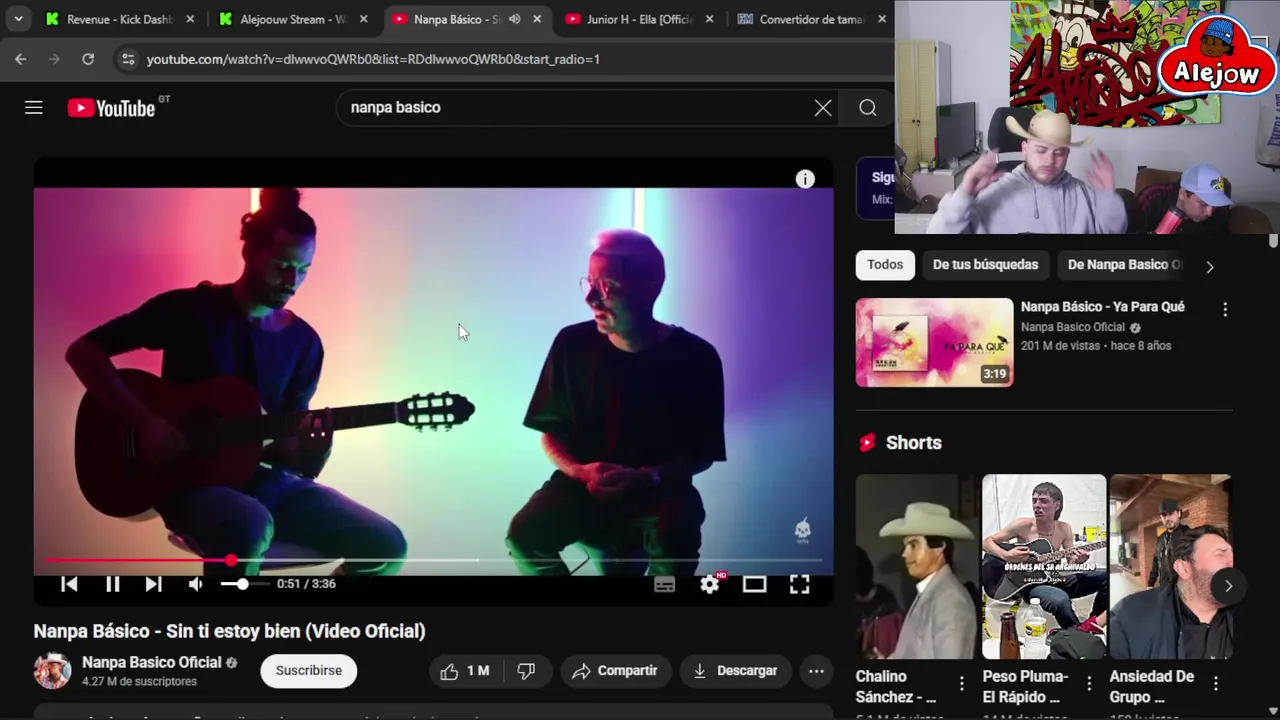Show next shorts with right arrow
Image resolution: width=1280 pixels, height=720 pixels.
point(1229,586)
